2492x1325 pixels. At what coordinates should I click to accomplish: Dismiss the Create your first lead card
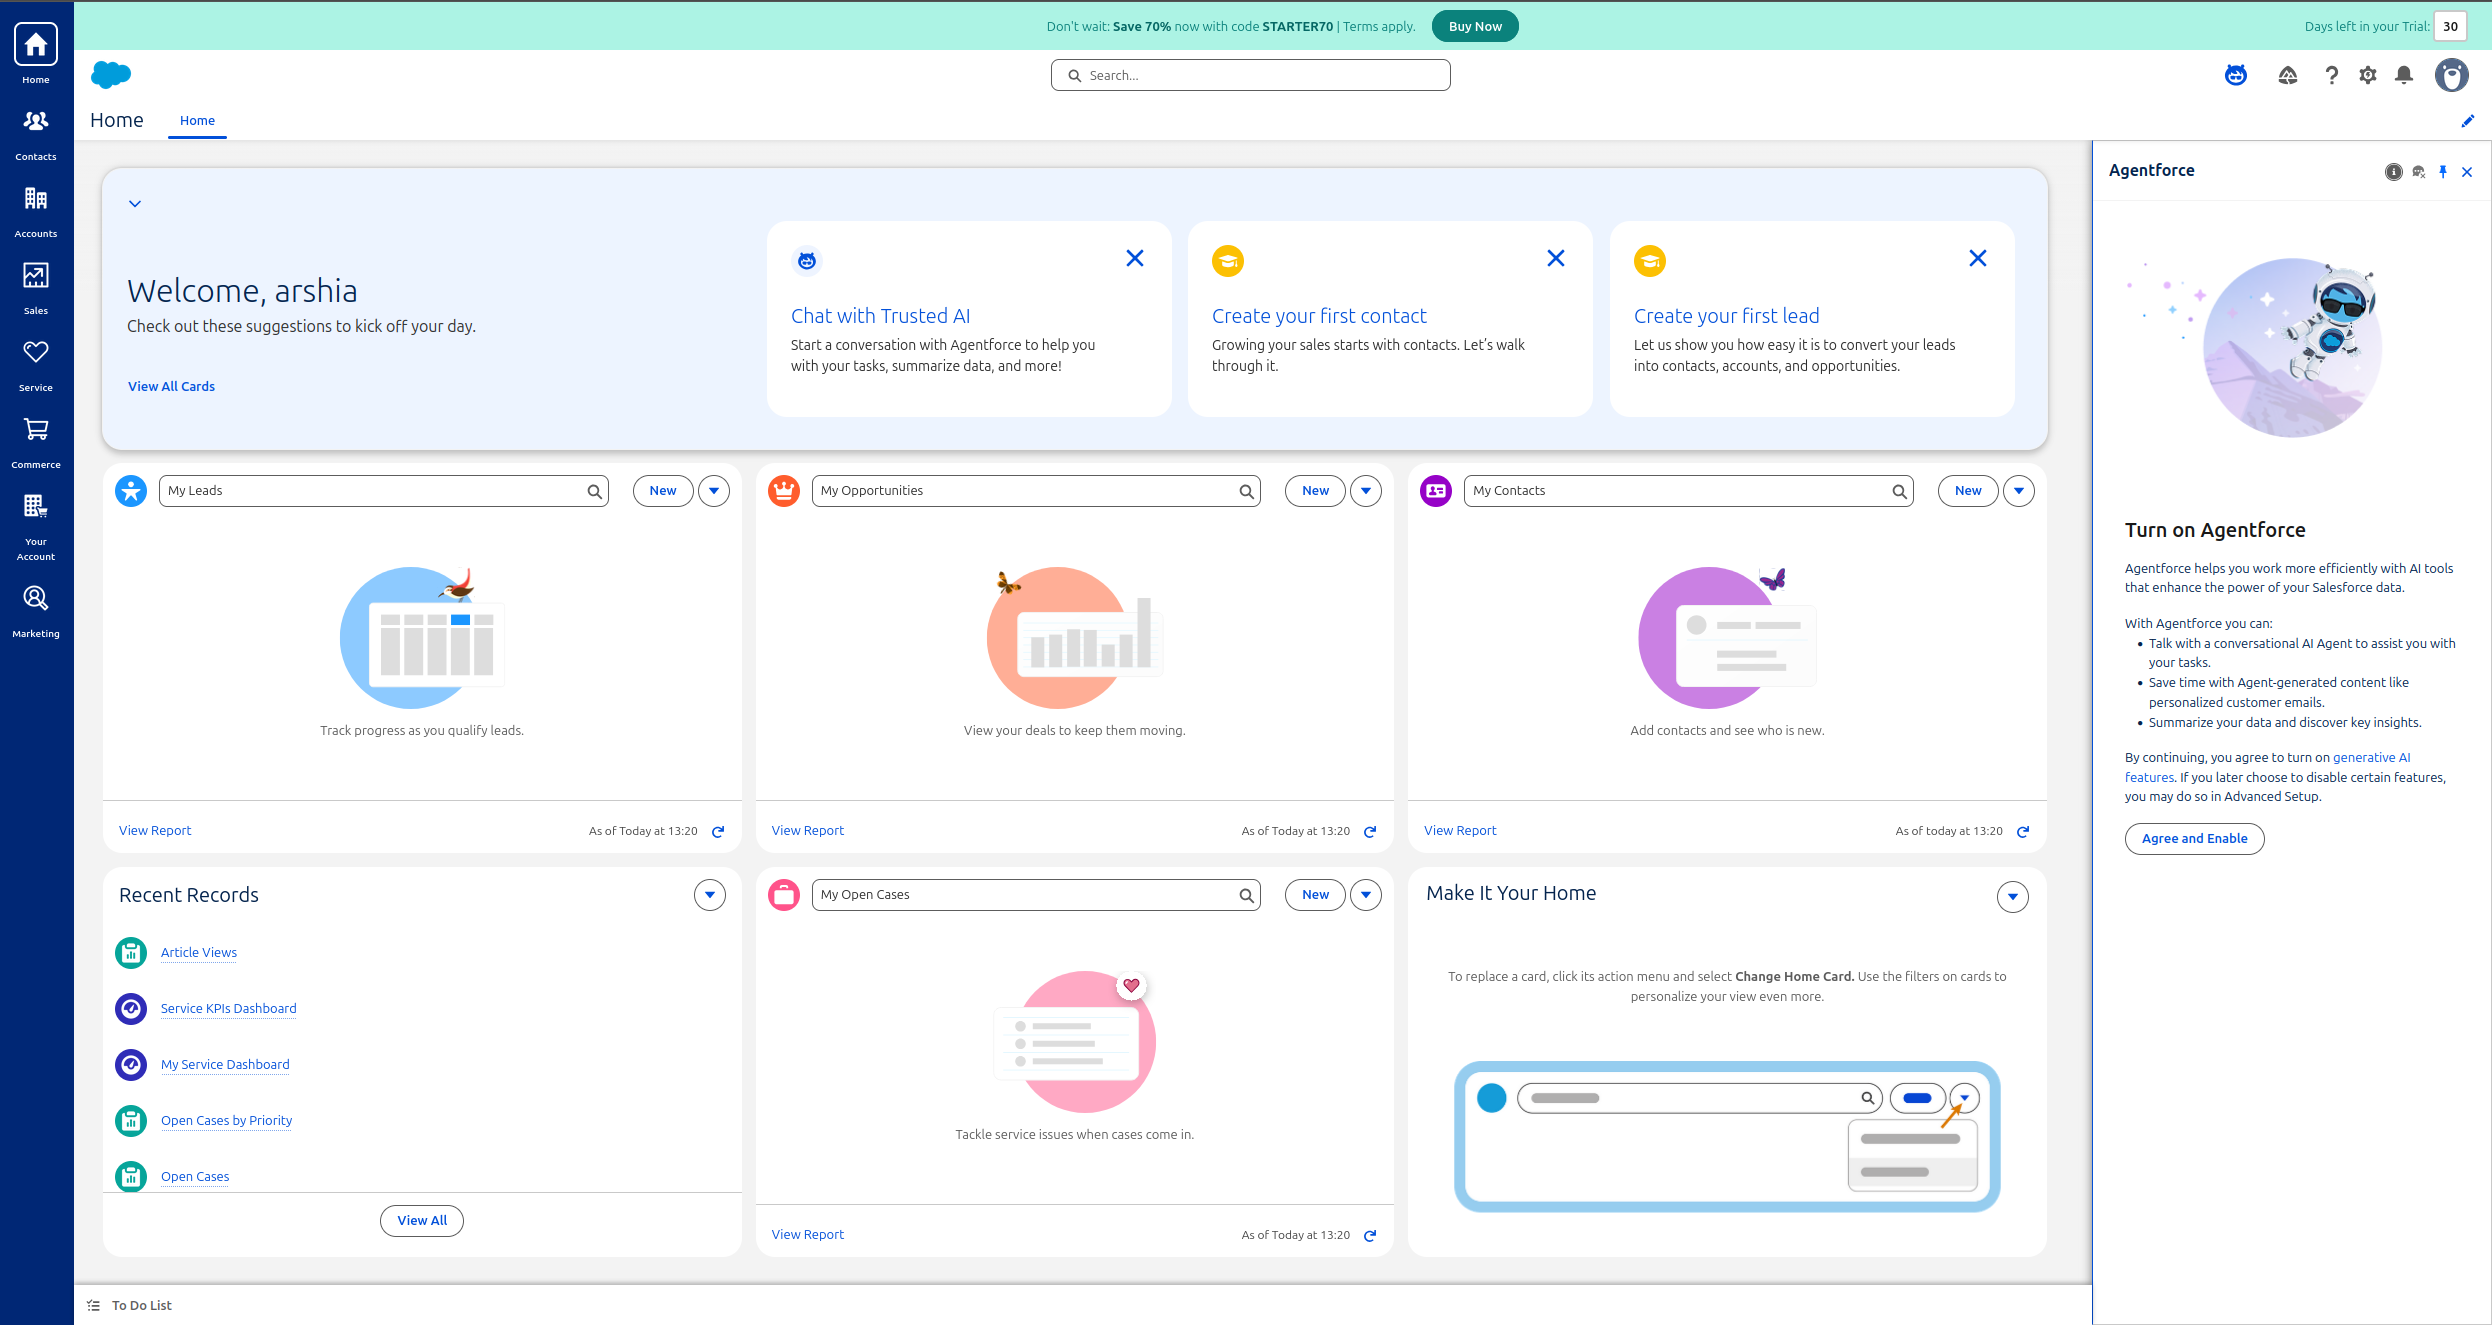pyautogui.click(x=1978, y=258)
